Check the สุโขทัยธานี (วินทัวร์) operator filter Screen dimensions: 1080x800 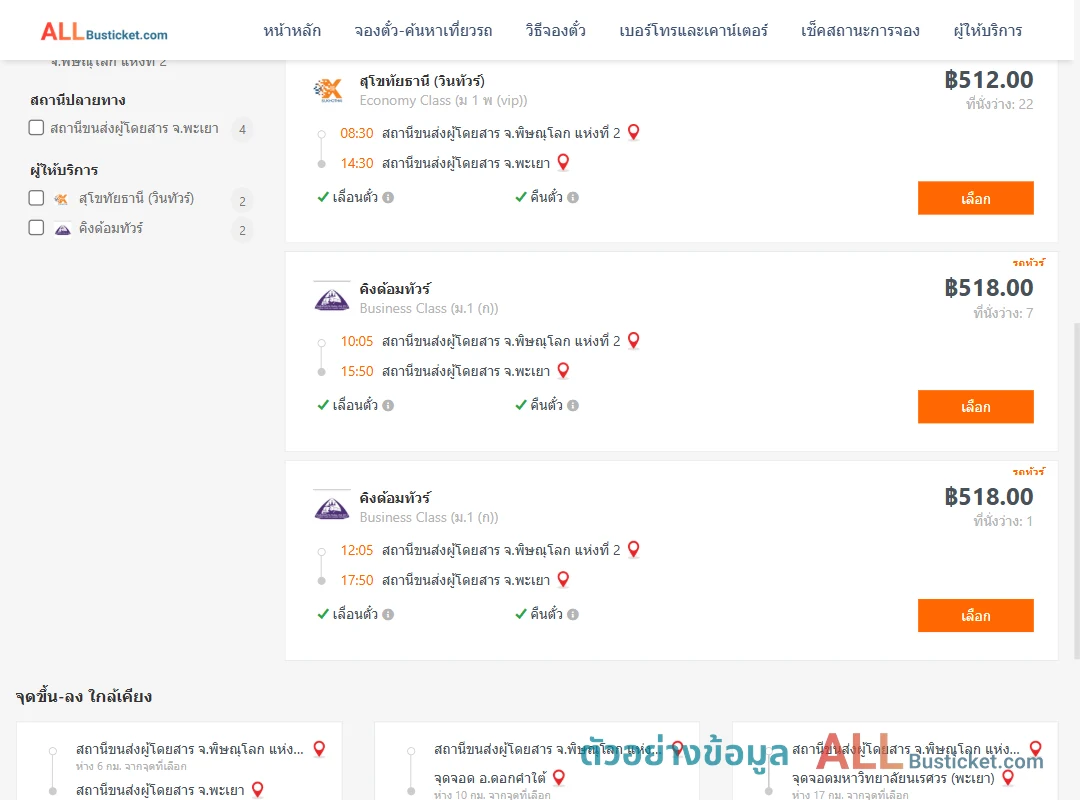coord(37,198)
